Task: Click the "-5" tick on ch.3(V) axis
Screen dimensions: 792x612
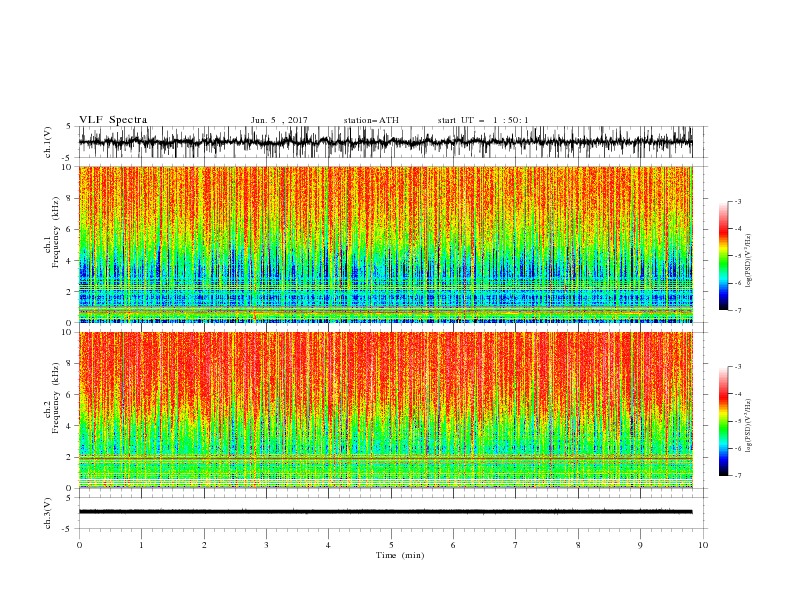Action: coord(67,529)
